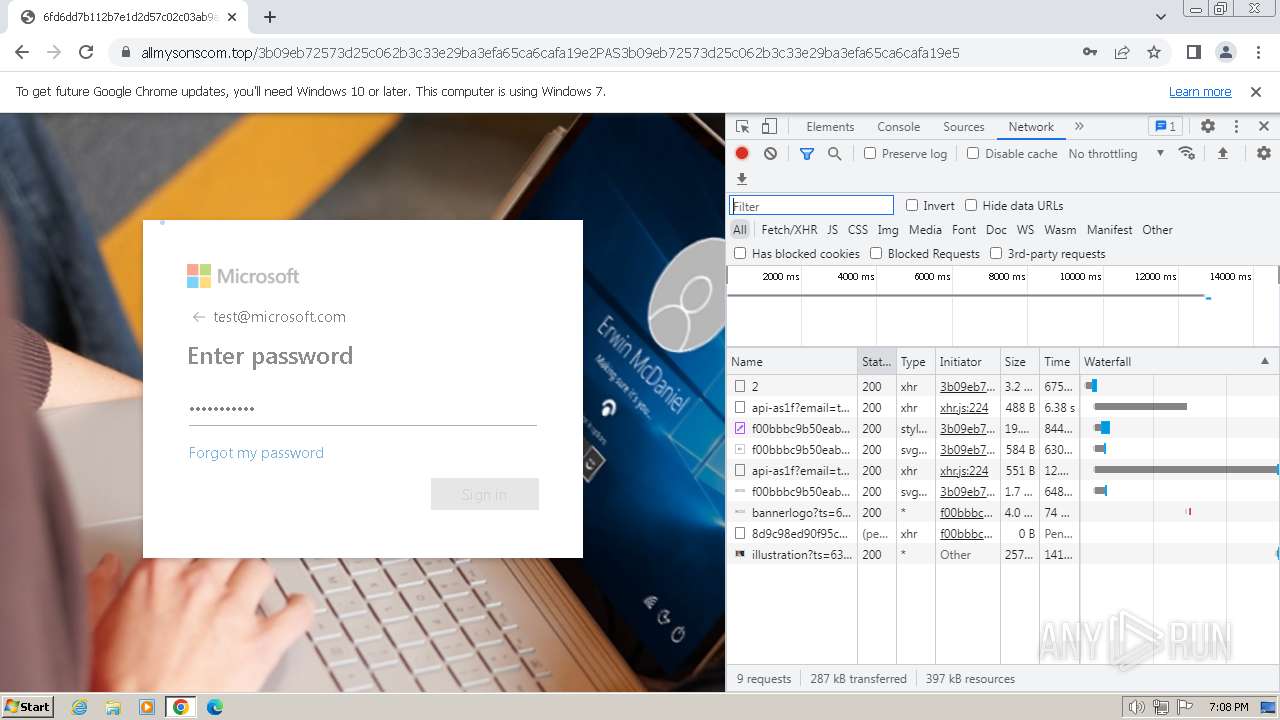Check the Invert filter checkbox
Screen dimensions: 1280x720
coord(912,205)
